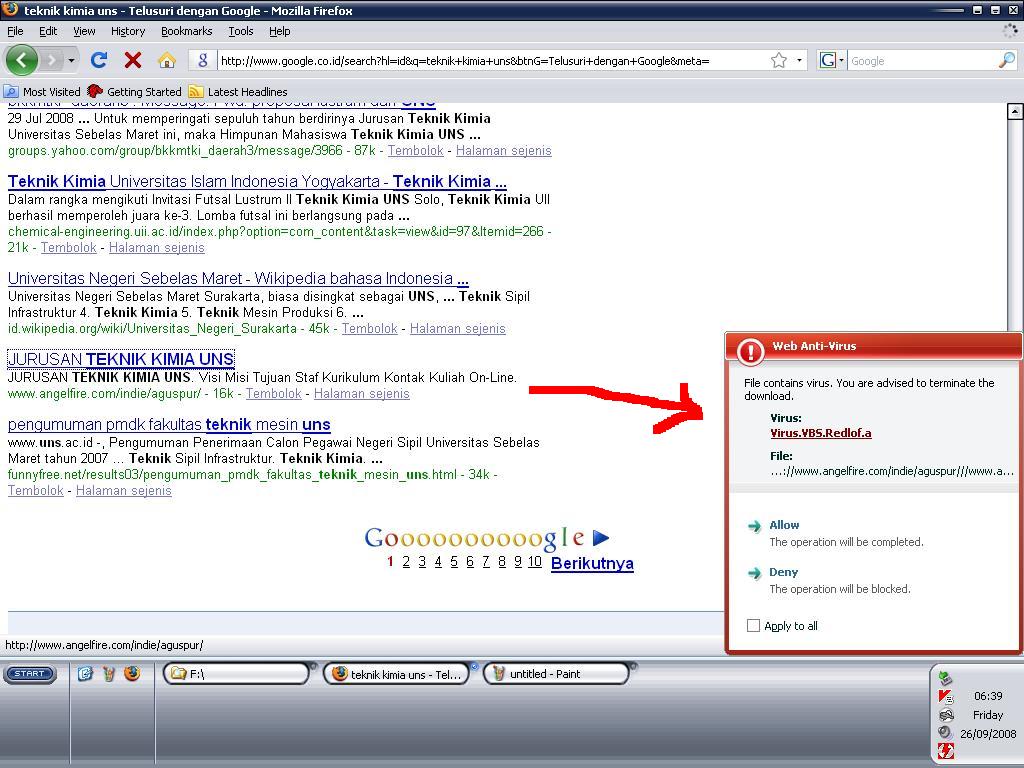
Task: Click the green arrow beside Allow
Action: coord(754,526)
